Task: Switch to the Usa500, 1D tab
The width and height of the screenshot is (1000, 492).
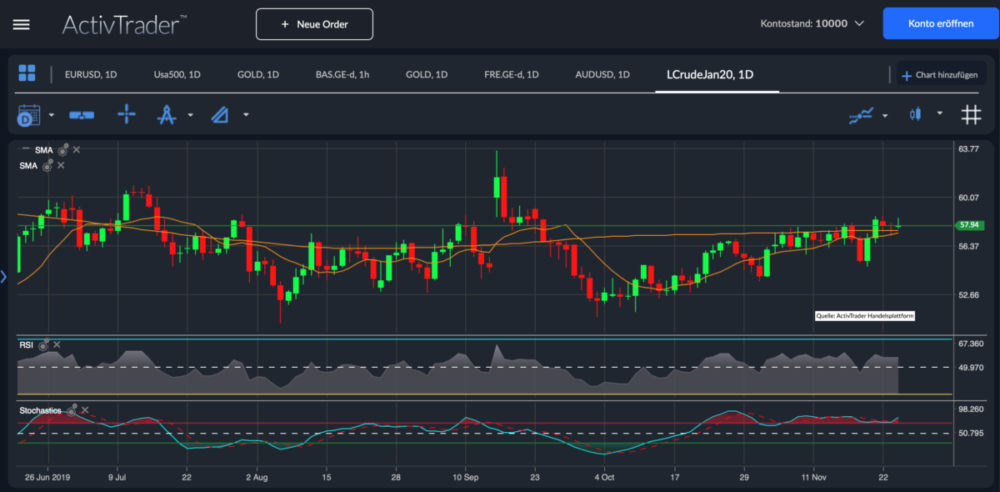Action: [177, 75]
